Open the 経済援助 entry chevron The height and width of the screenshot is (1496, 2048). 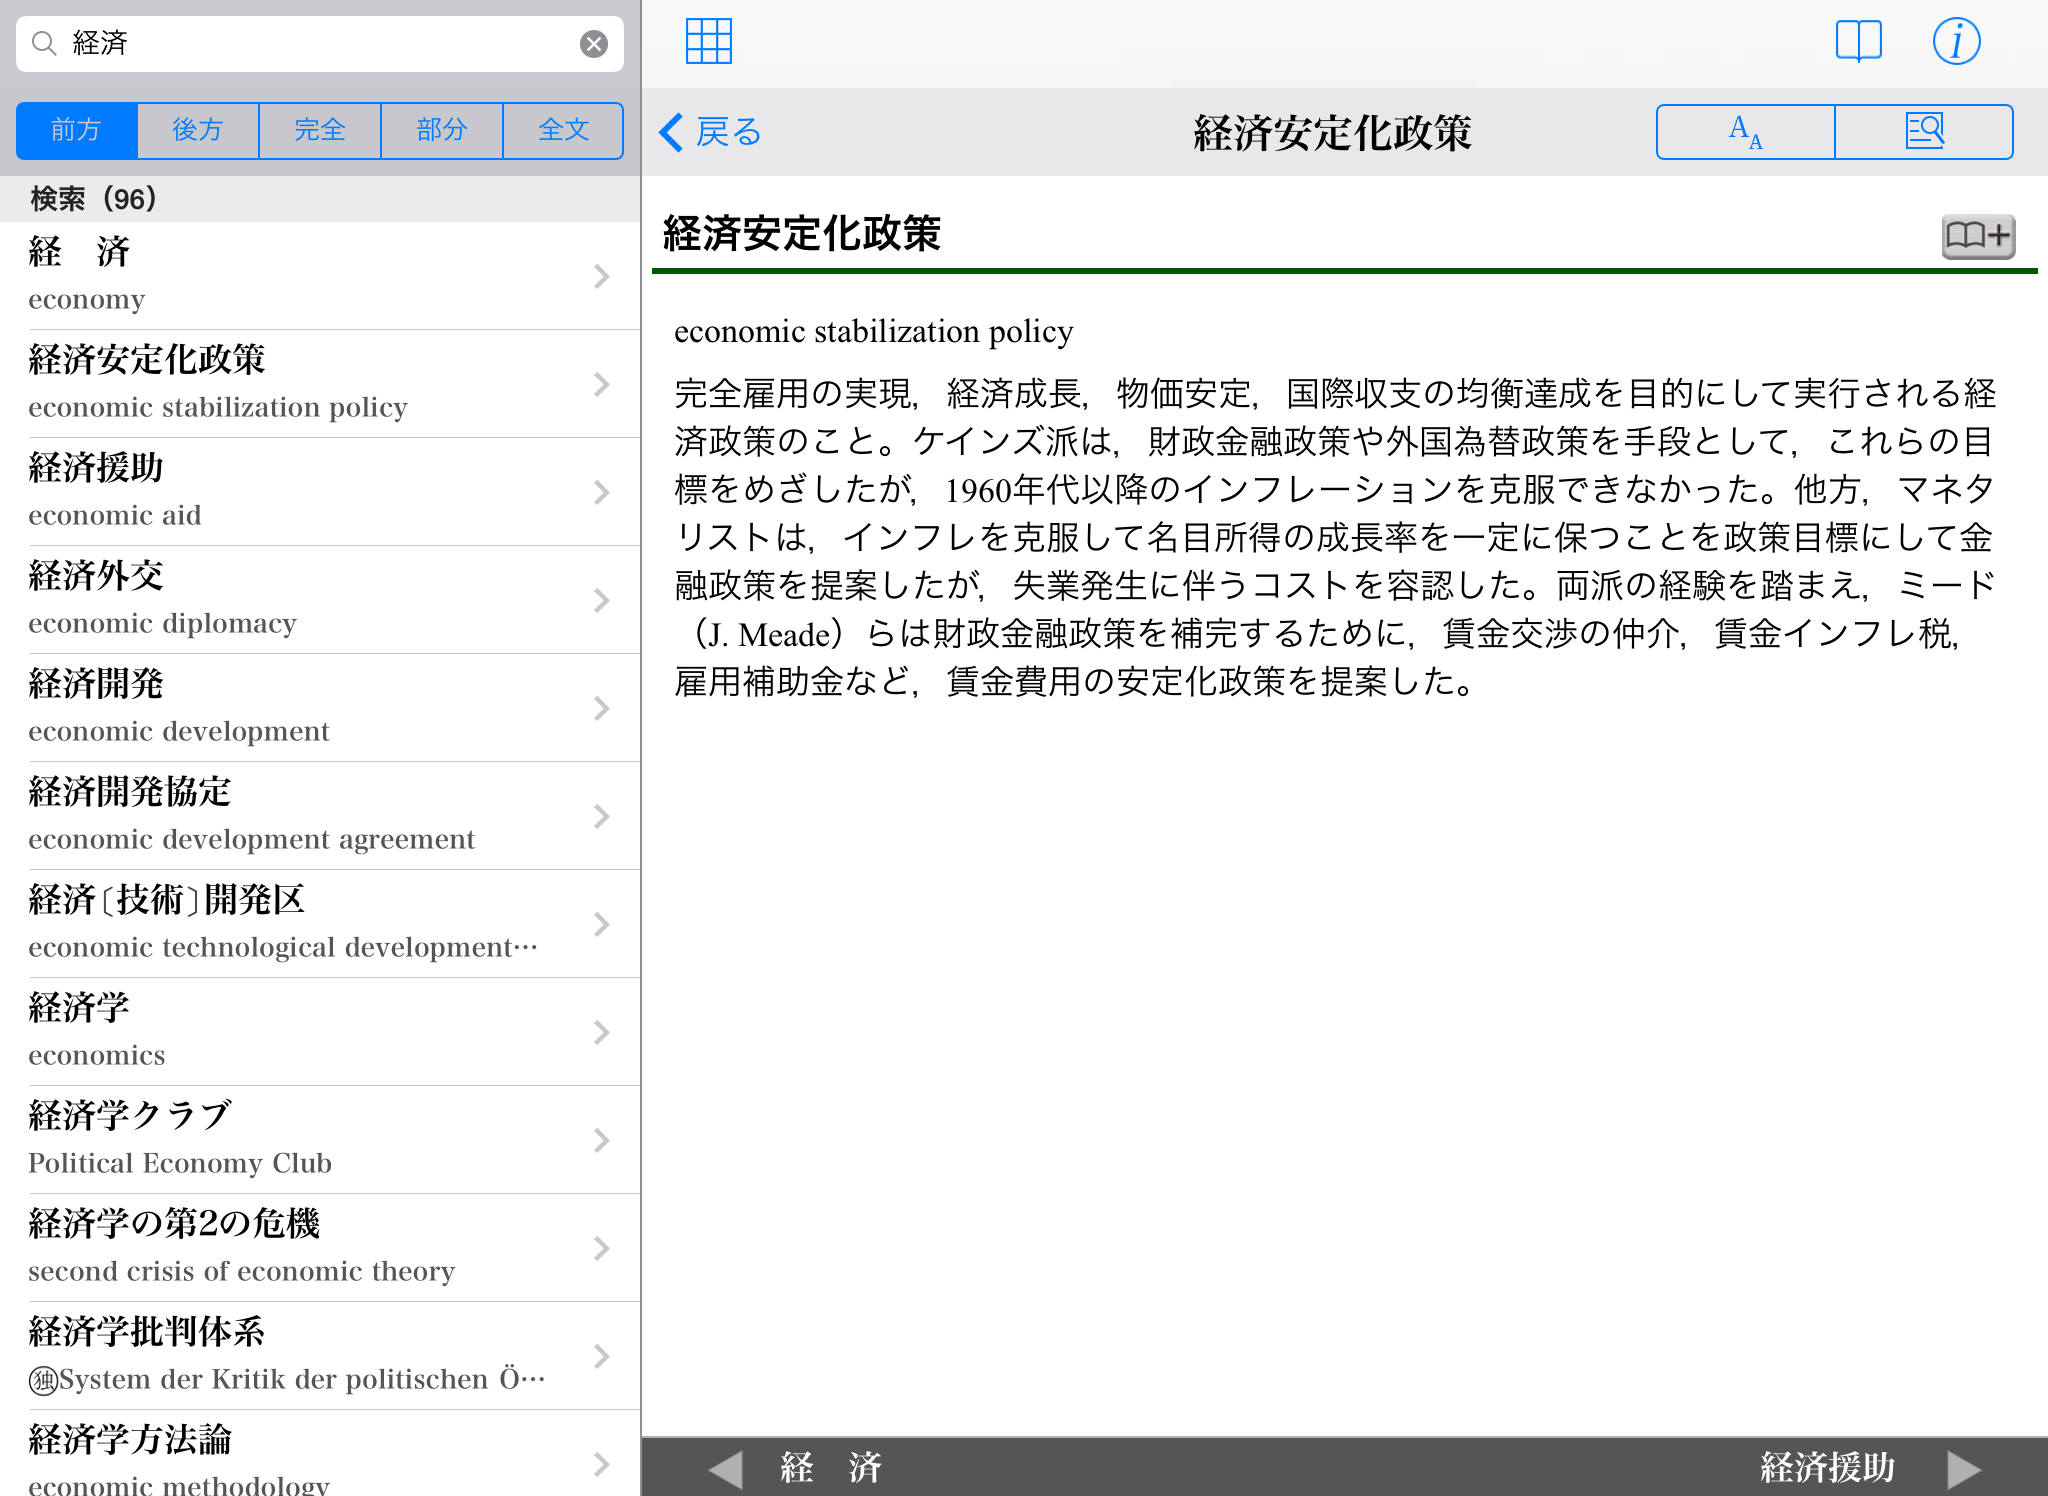click(x=601, y=492)
